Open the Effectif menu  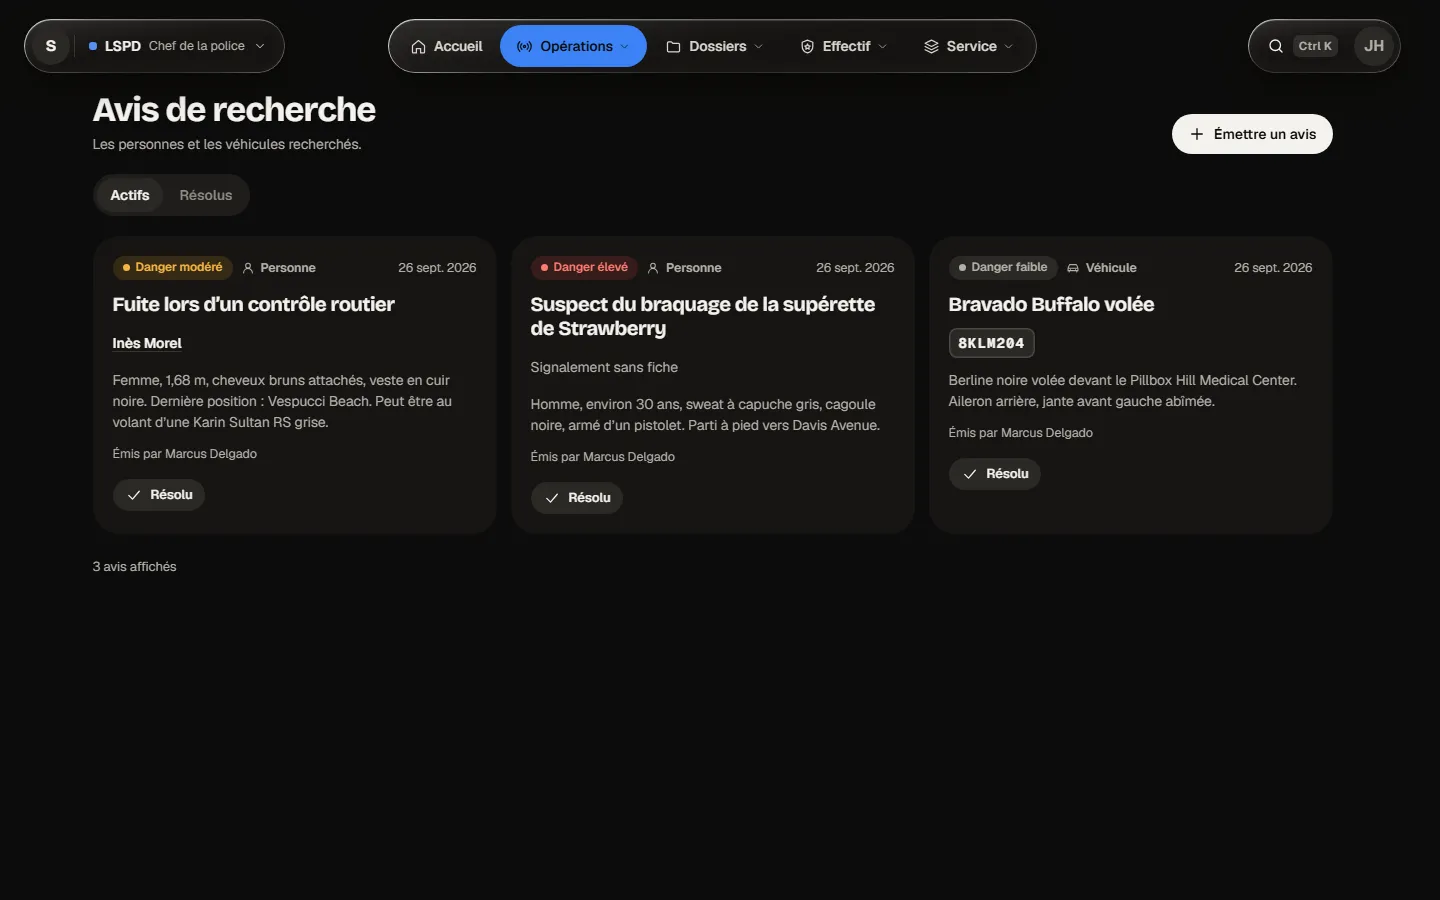point(843,46)
